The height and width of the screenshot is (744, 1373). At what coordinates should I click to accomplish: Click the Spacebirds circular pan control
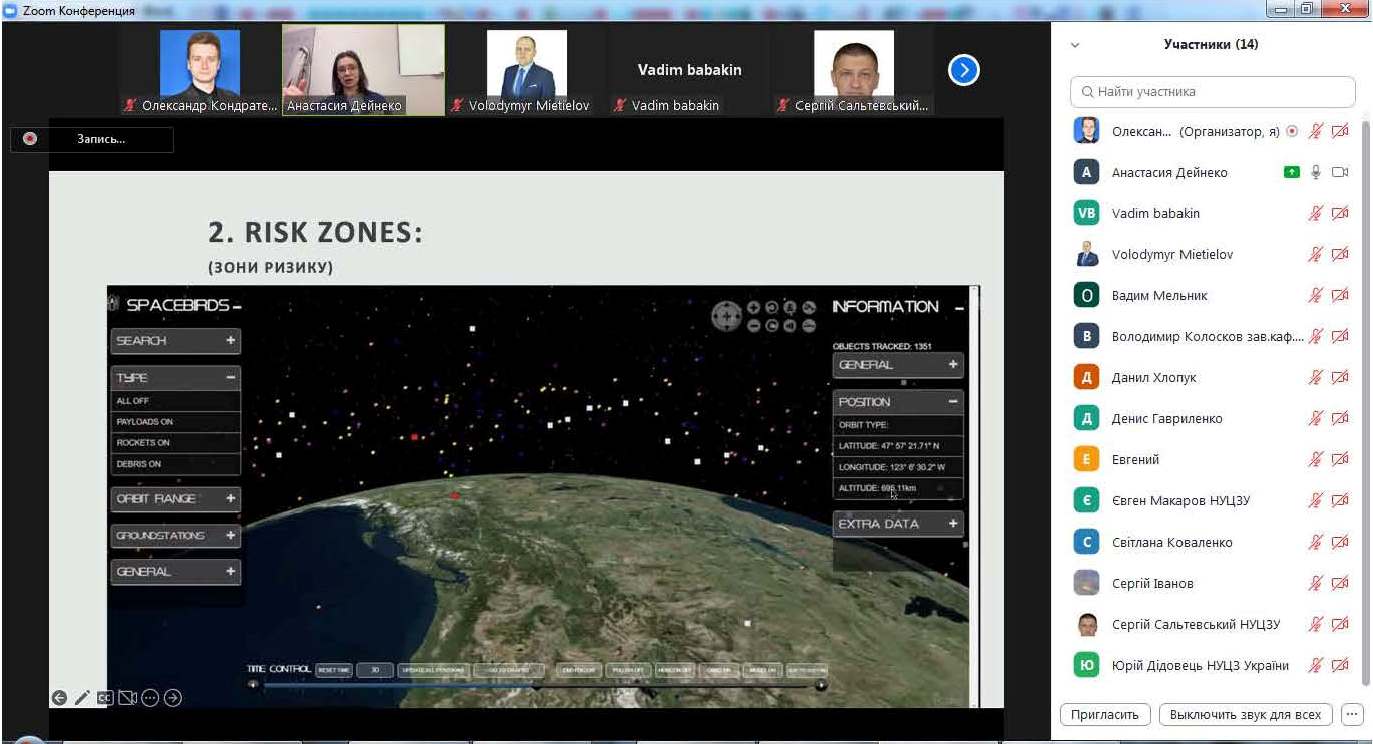[726, 317]
